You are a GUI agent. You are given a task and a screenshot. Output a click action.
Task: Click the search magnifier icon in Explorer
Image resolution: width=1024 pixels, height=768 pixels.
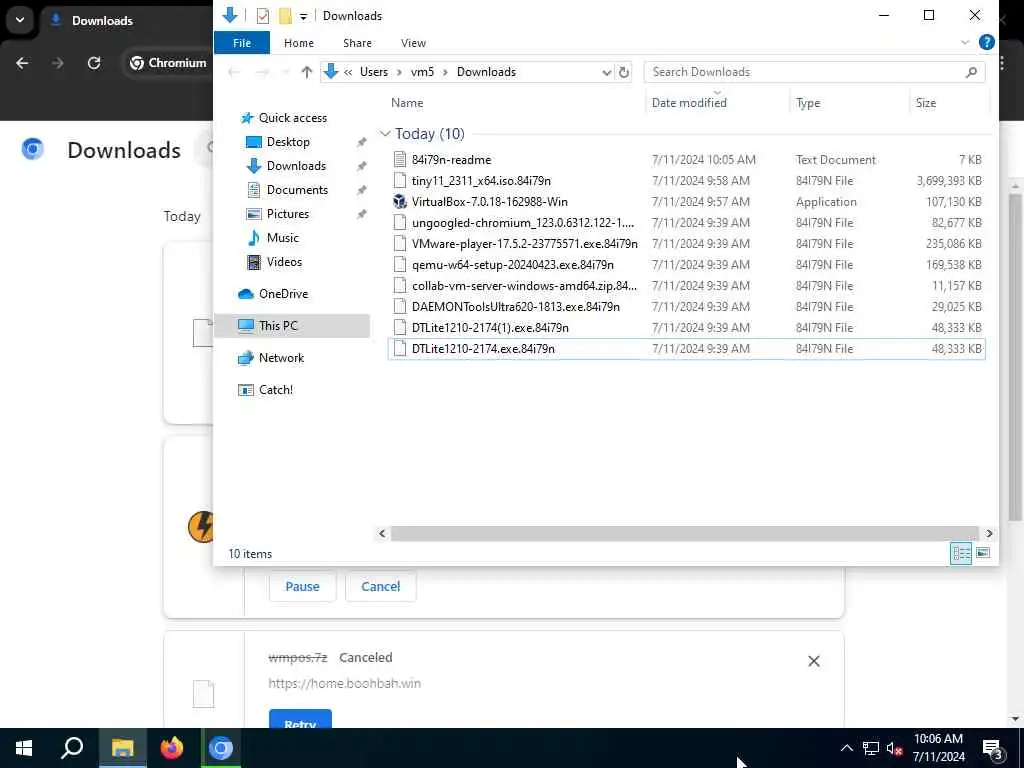[971, 72]
